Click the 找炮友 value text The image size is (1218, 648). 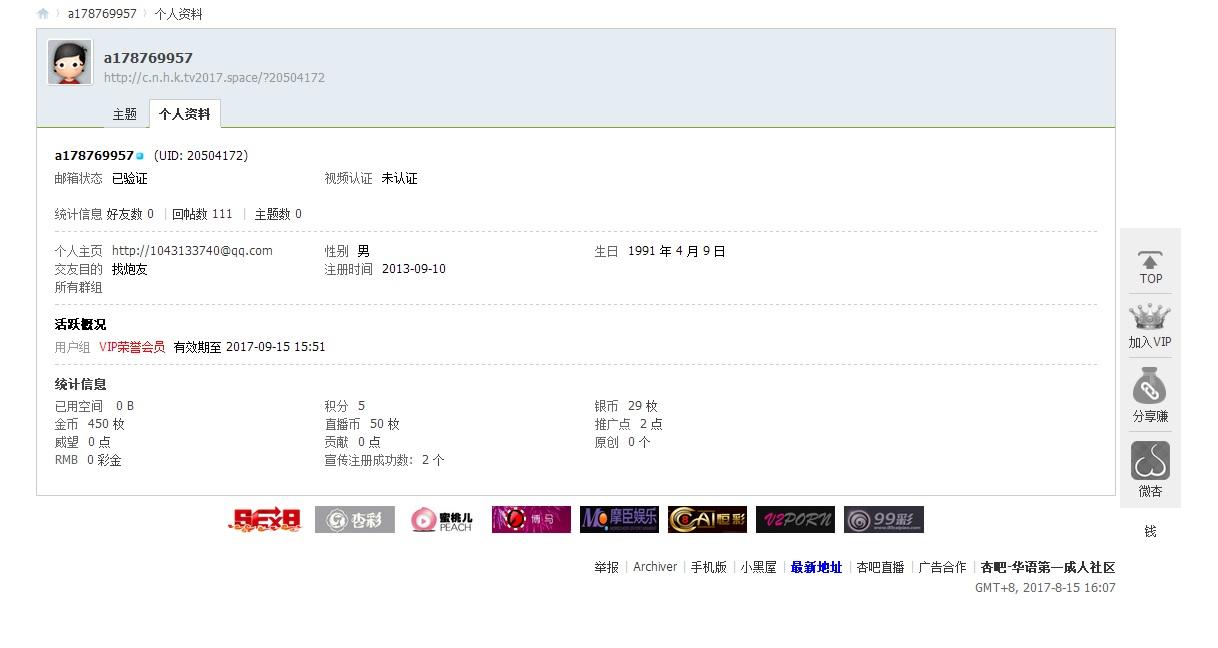tap(130, 269)
